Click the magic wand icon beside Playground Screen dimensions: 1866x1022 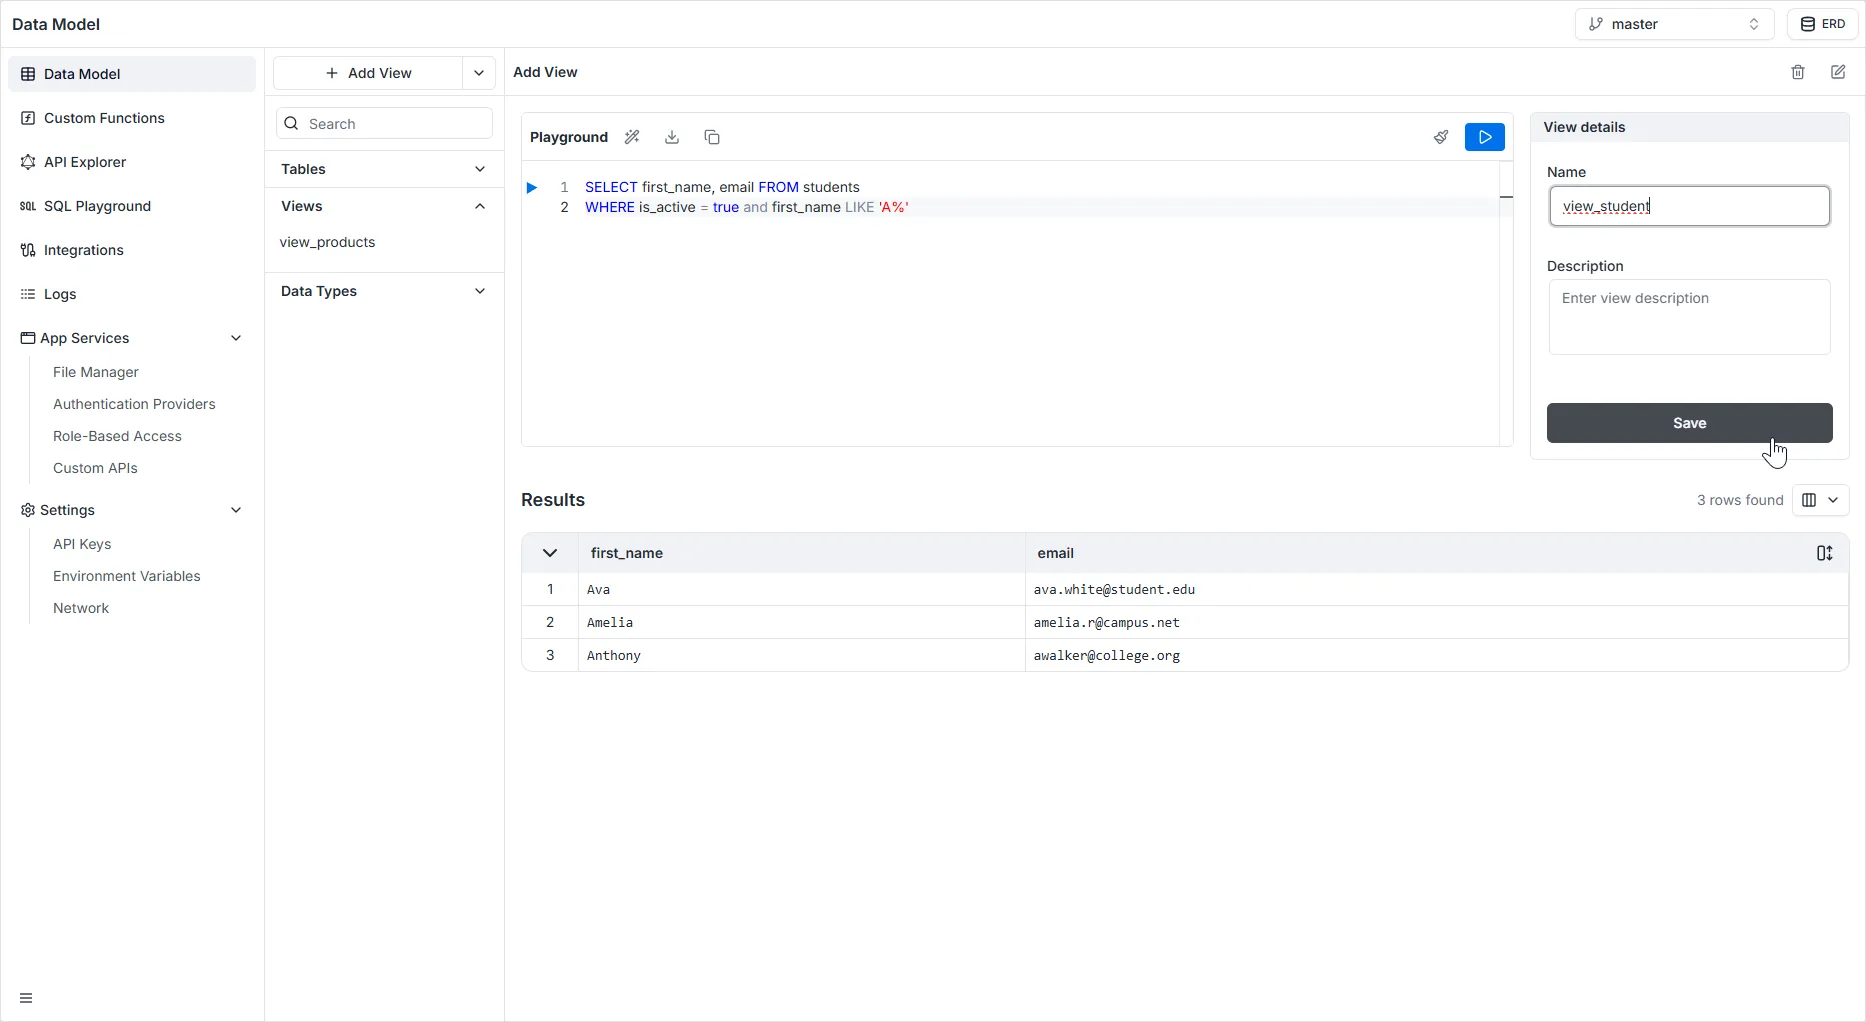[632, 137]
